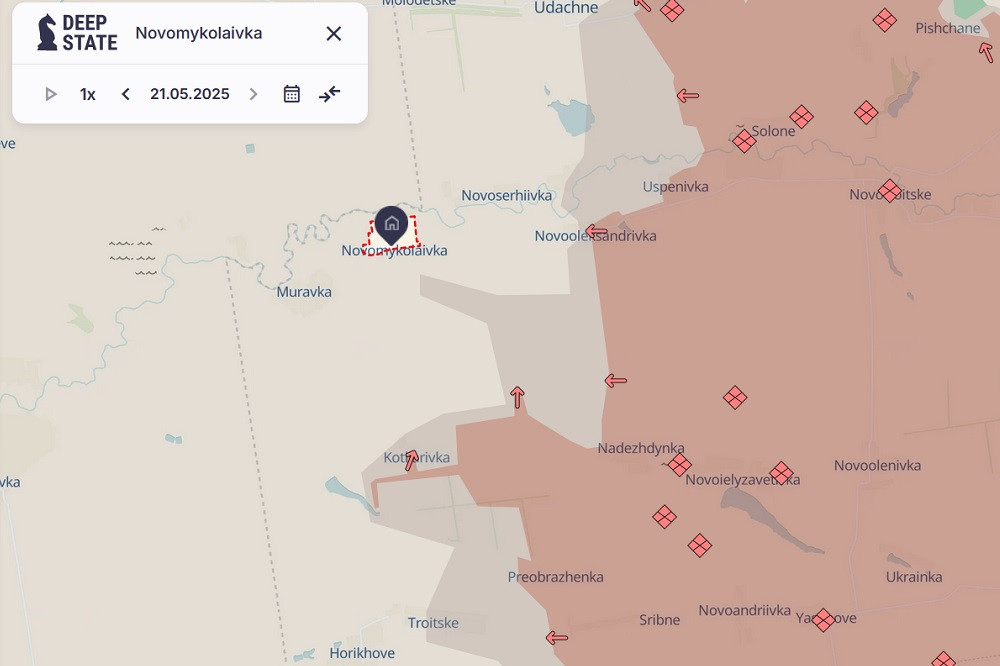This screenshot has width=1000, height=666.
Task: Click the unit marker near Novoielyzavetivka
Action: [782, 473]
